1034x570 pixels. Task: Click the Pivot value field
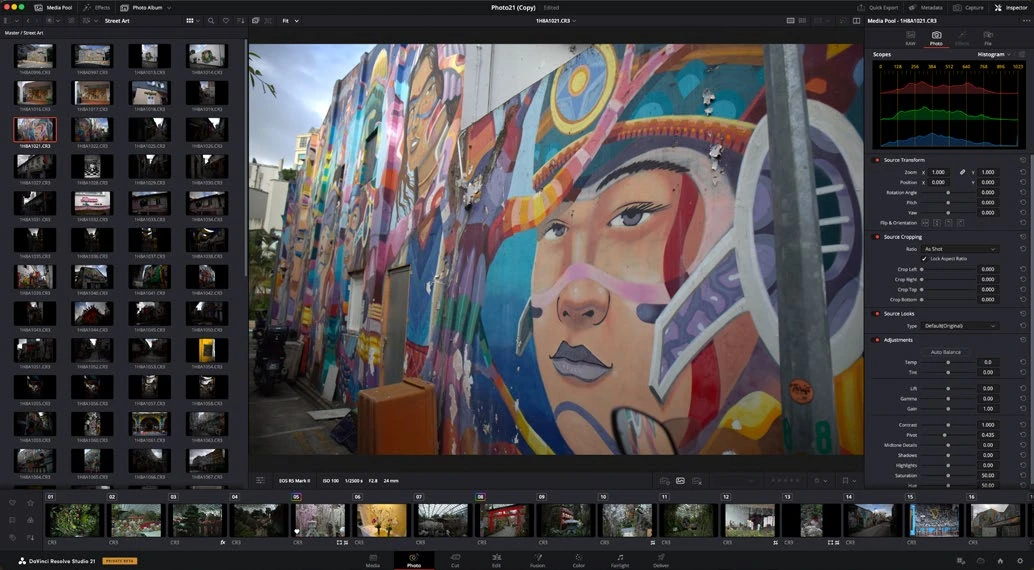[x=988, y=435]
